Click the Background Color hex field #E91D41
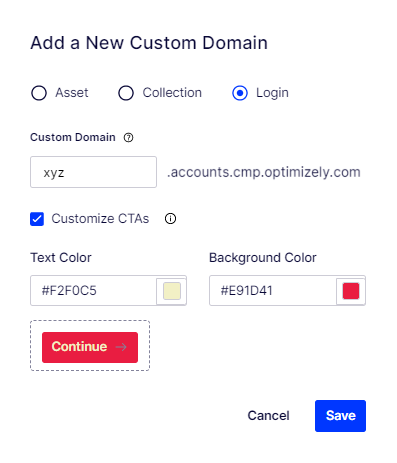This screenshot has height=463, width=397. tap(273, 290)
